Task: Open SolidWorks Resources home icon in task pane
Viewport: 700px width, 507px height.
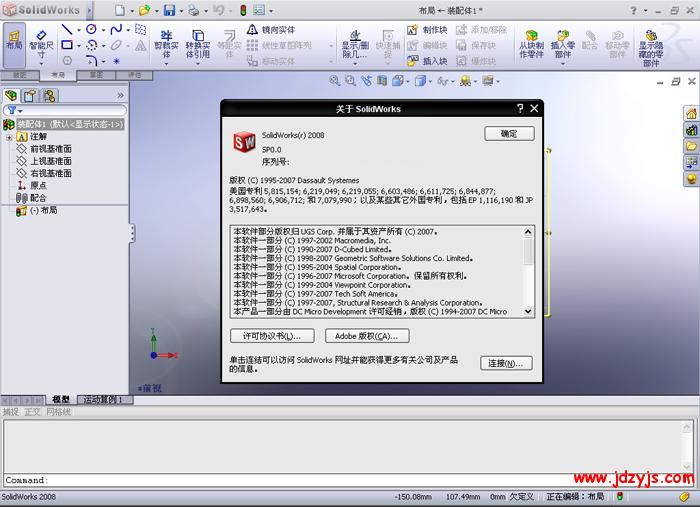Action: pyautogui.click(x=692, y=113)
